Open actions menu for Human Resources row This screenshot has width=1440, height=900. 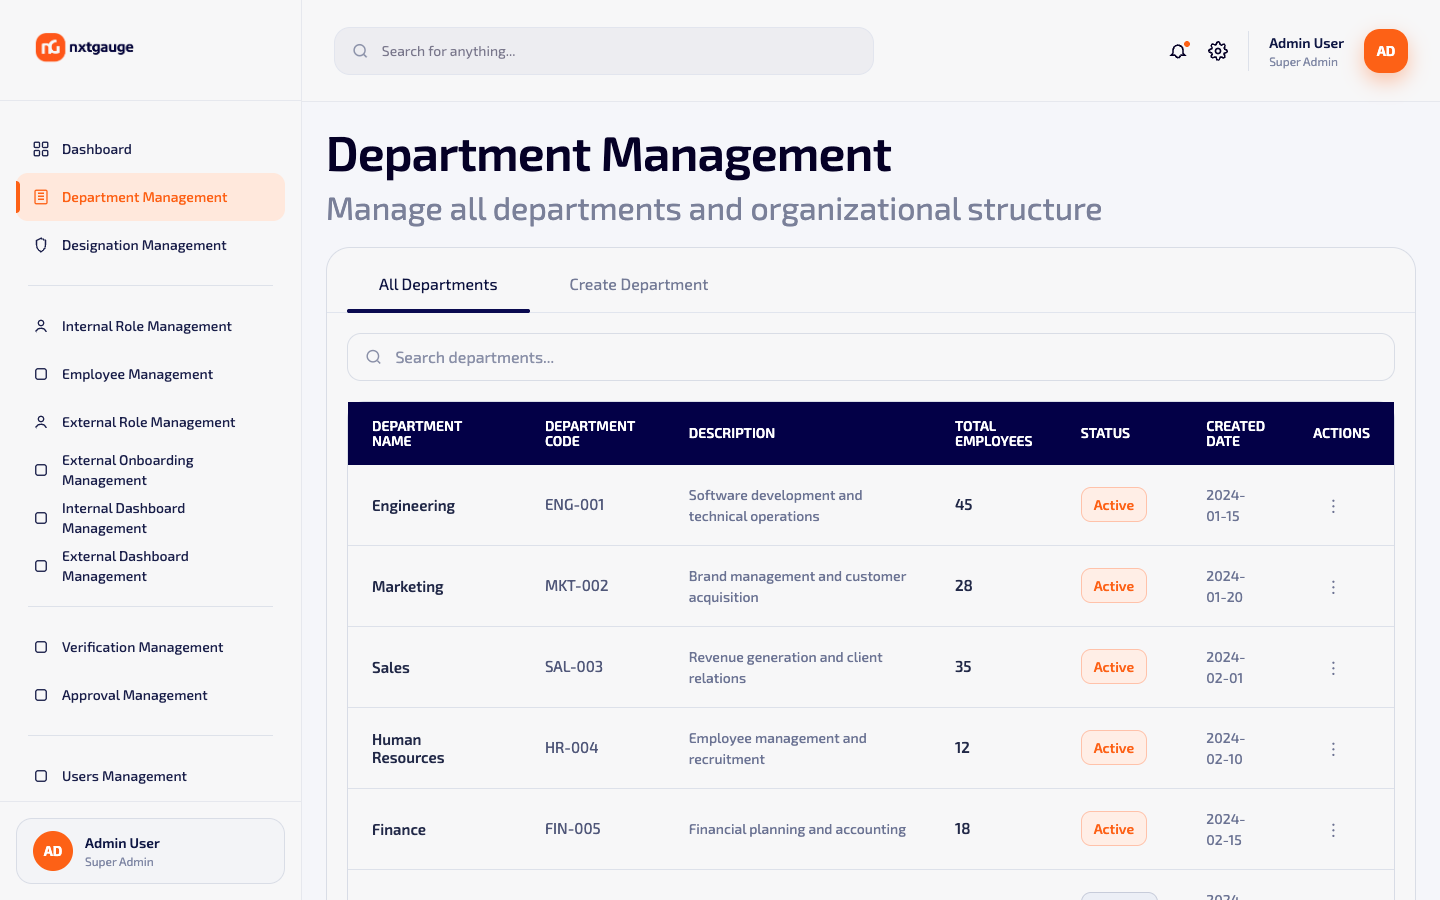pyautogui.click(x=1333, y=749)
